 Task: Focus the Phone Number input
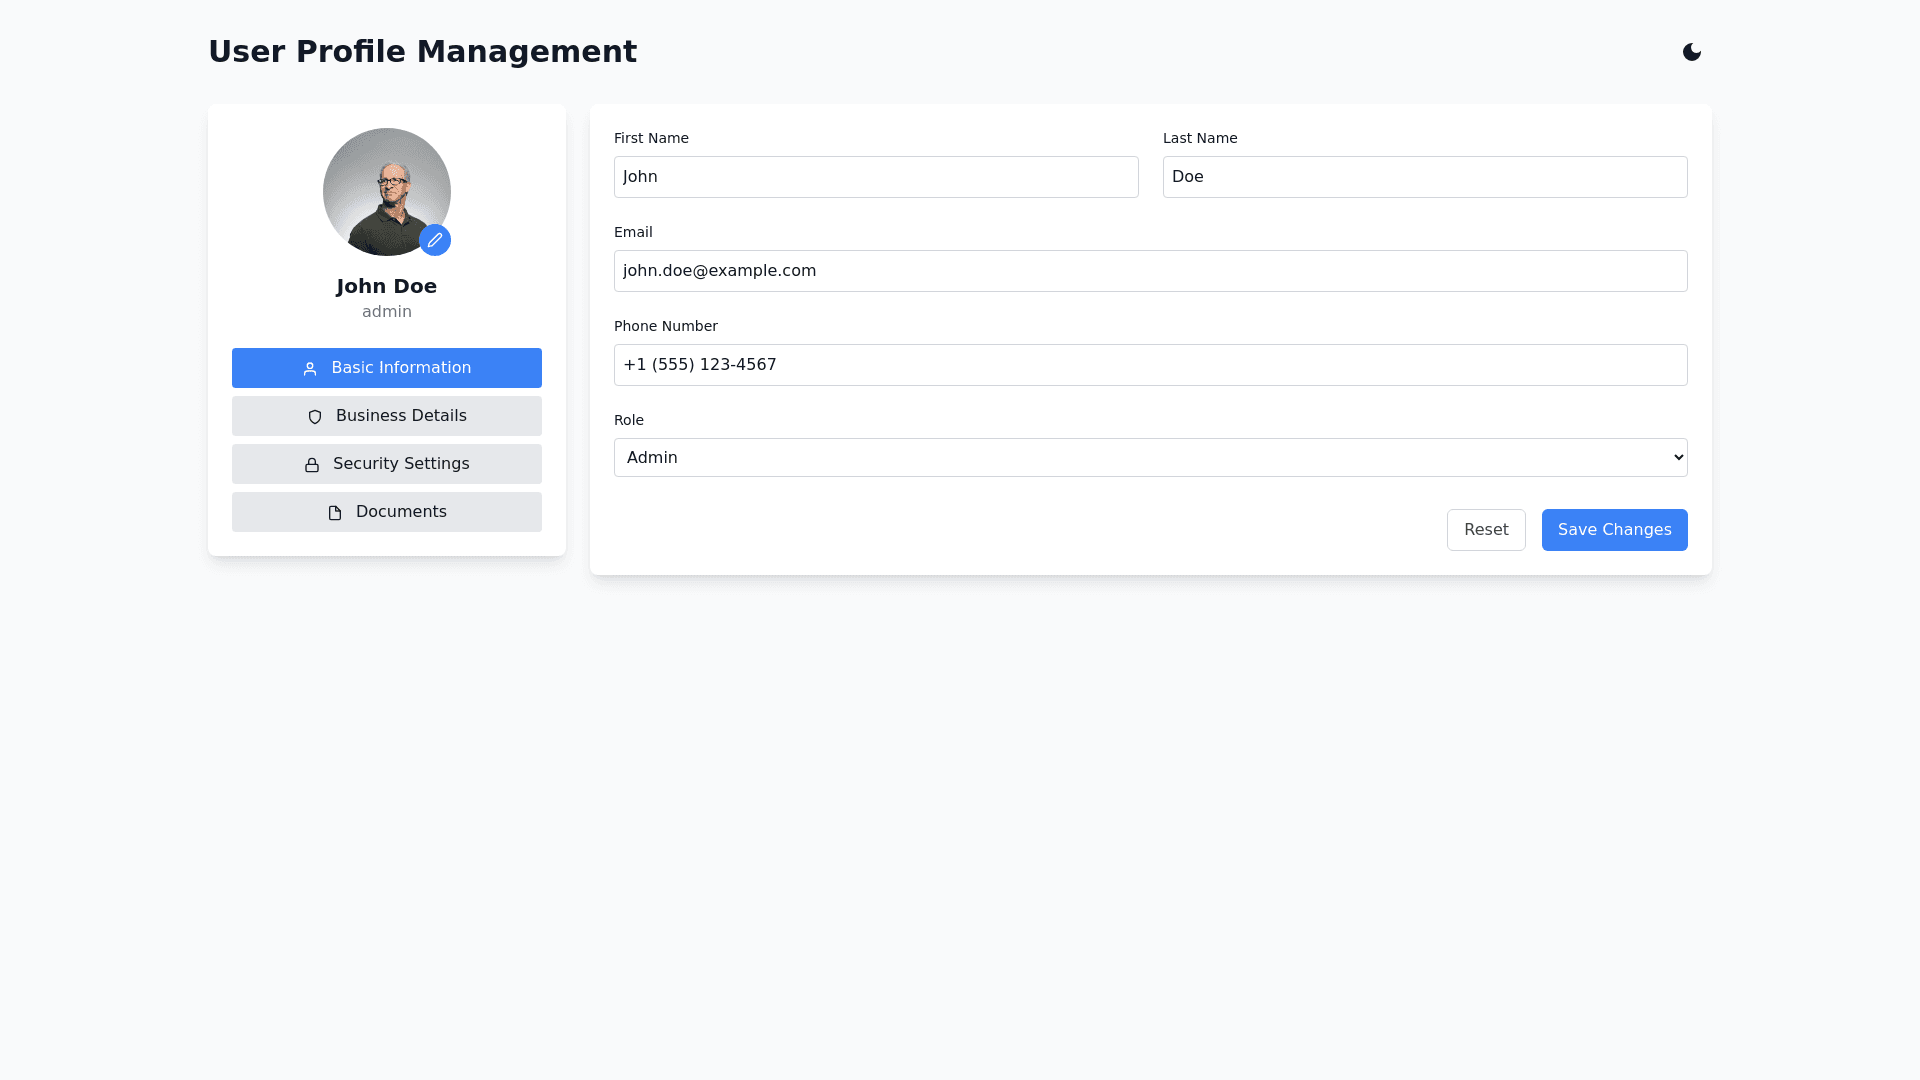pos(1150,365)
